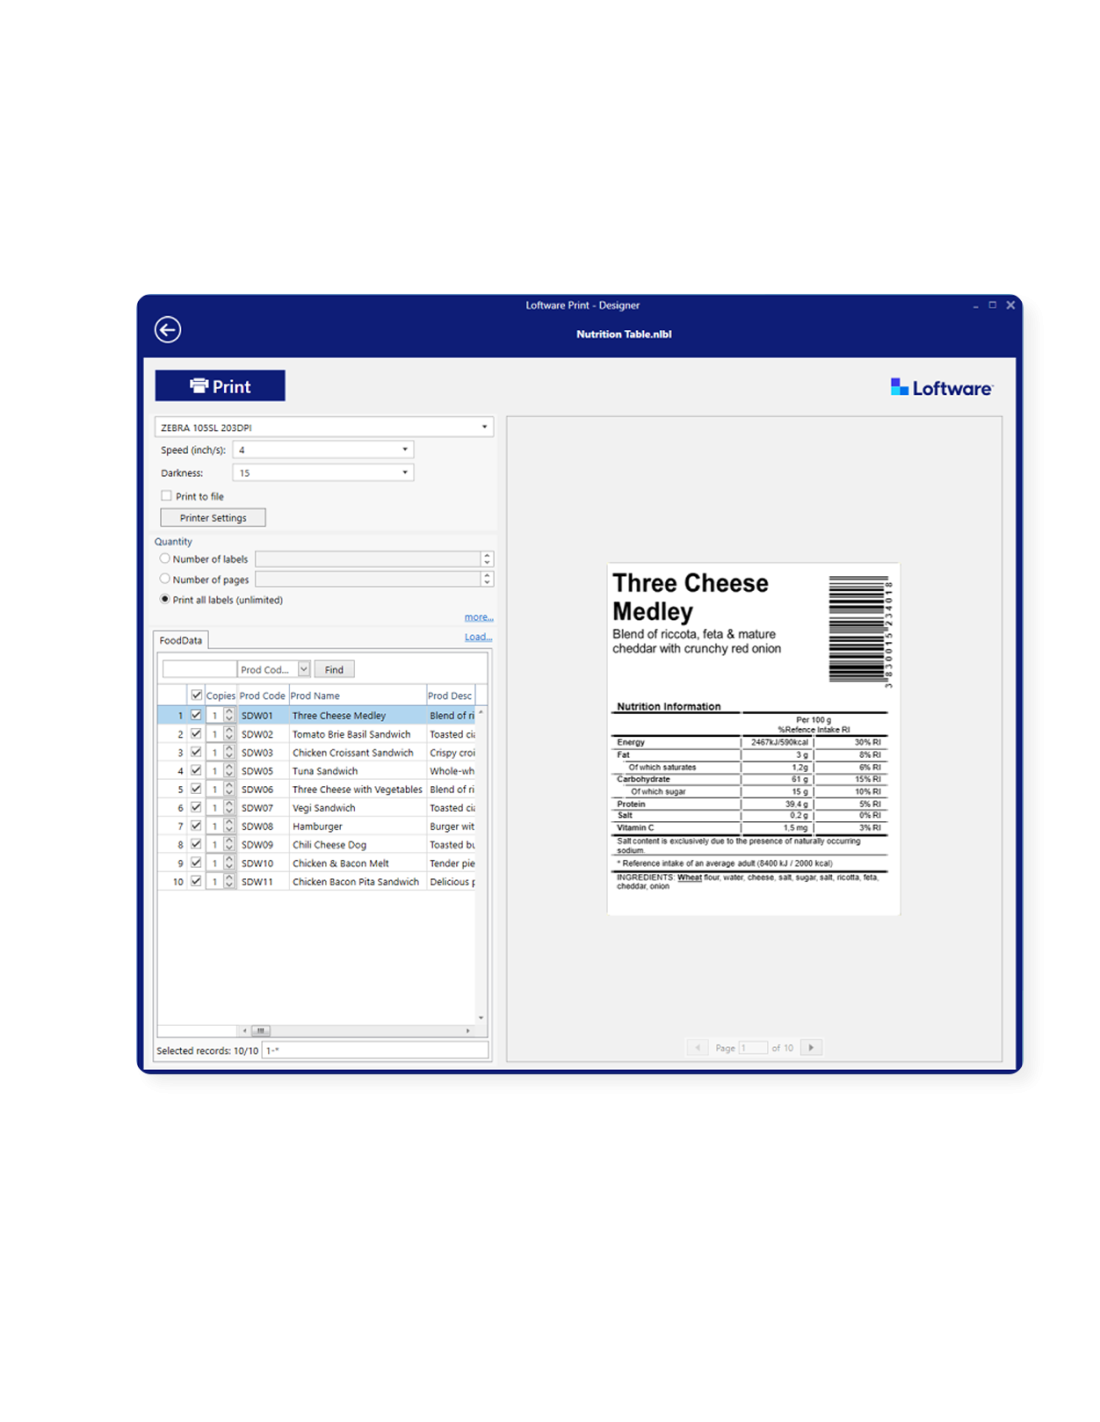Screen dimensions: 1100x1422
Task: Go to previous page in label preview
Action: click(697, 1048)
